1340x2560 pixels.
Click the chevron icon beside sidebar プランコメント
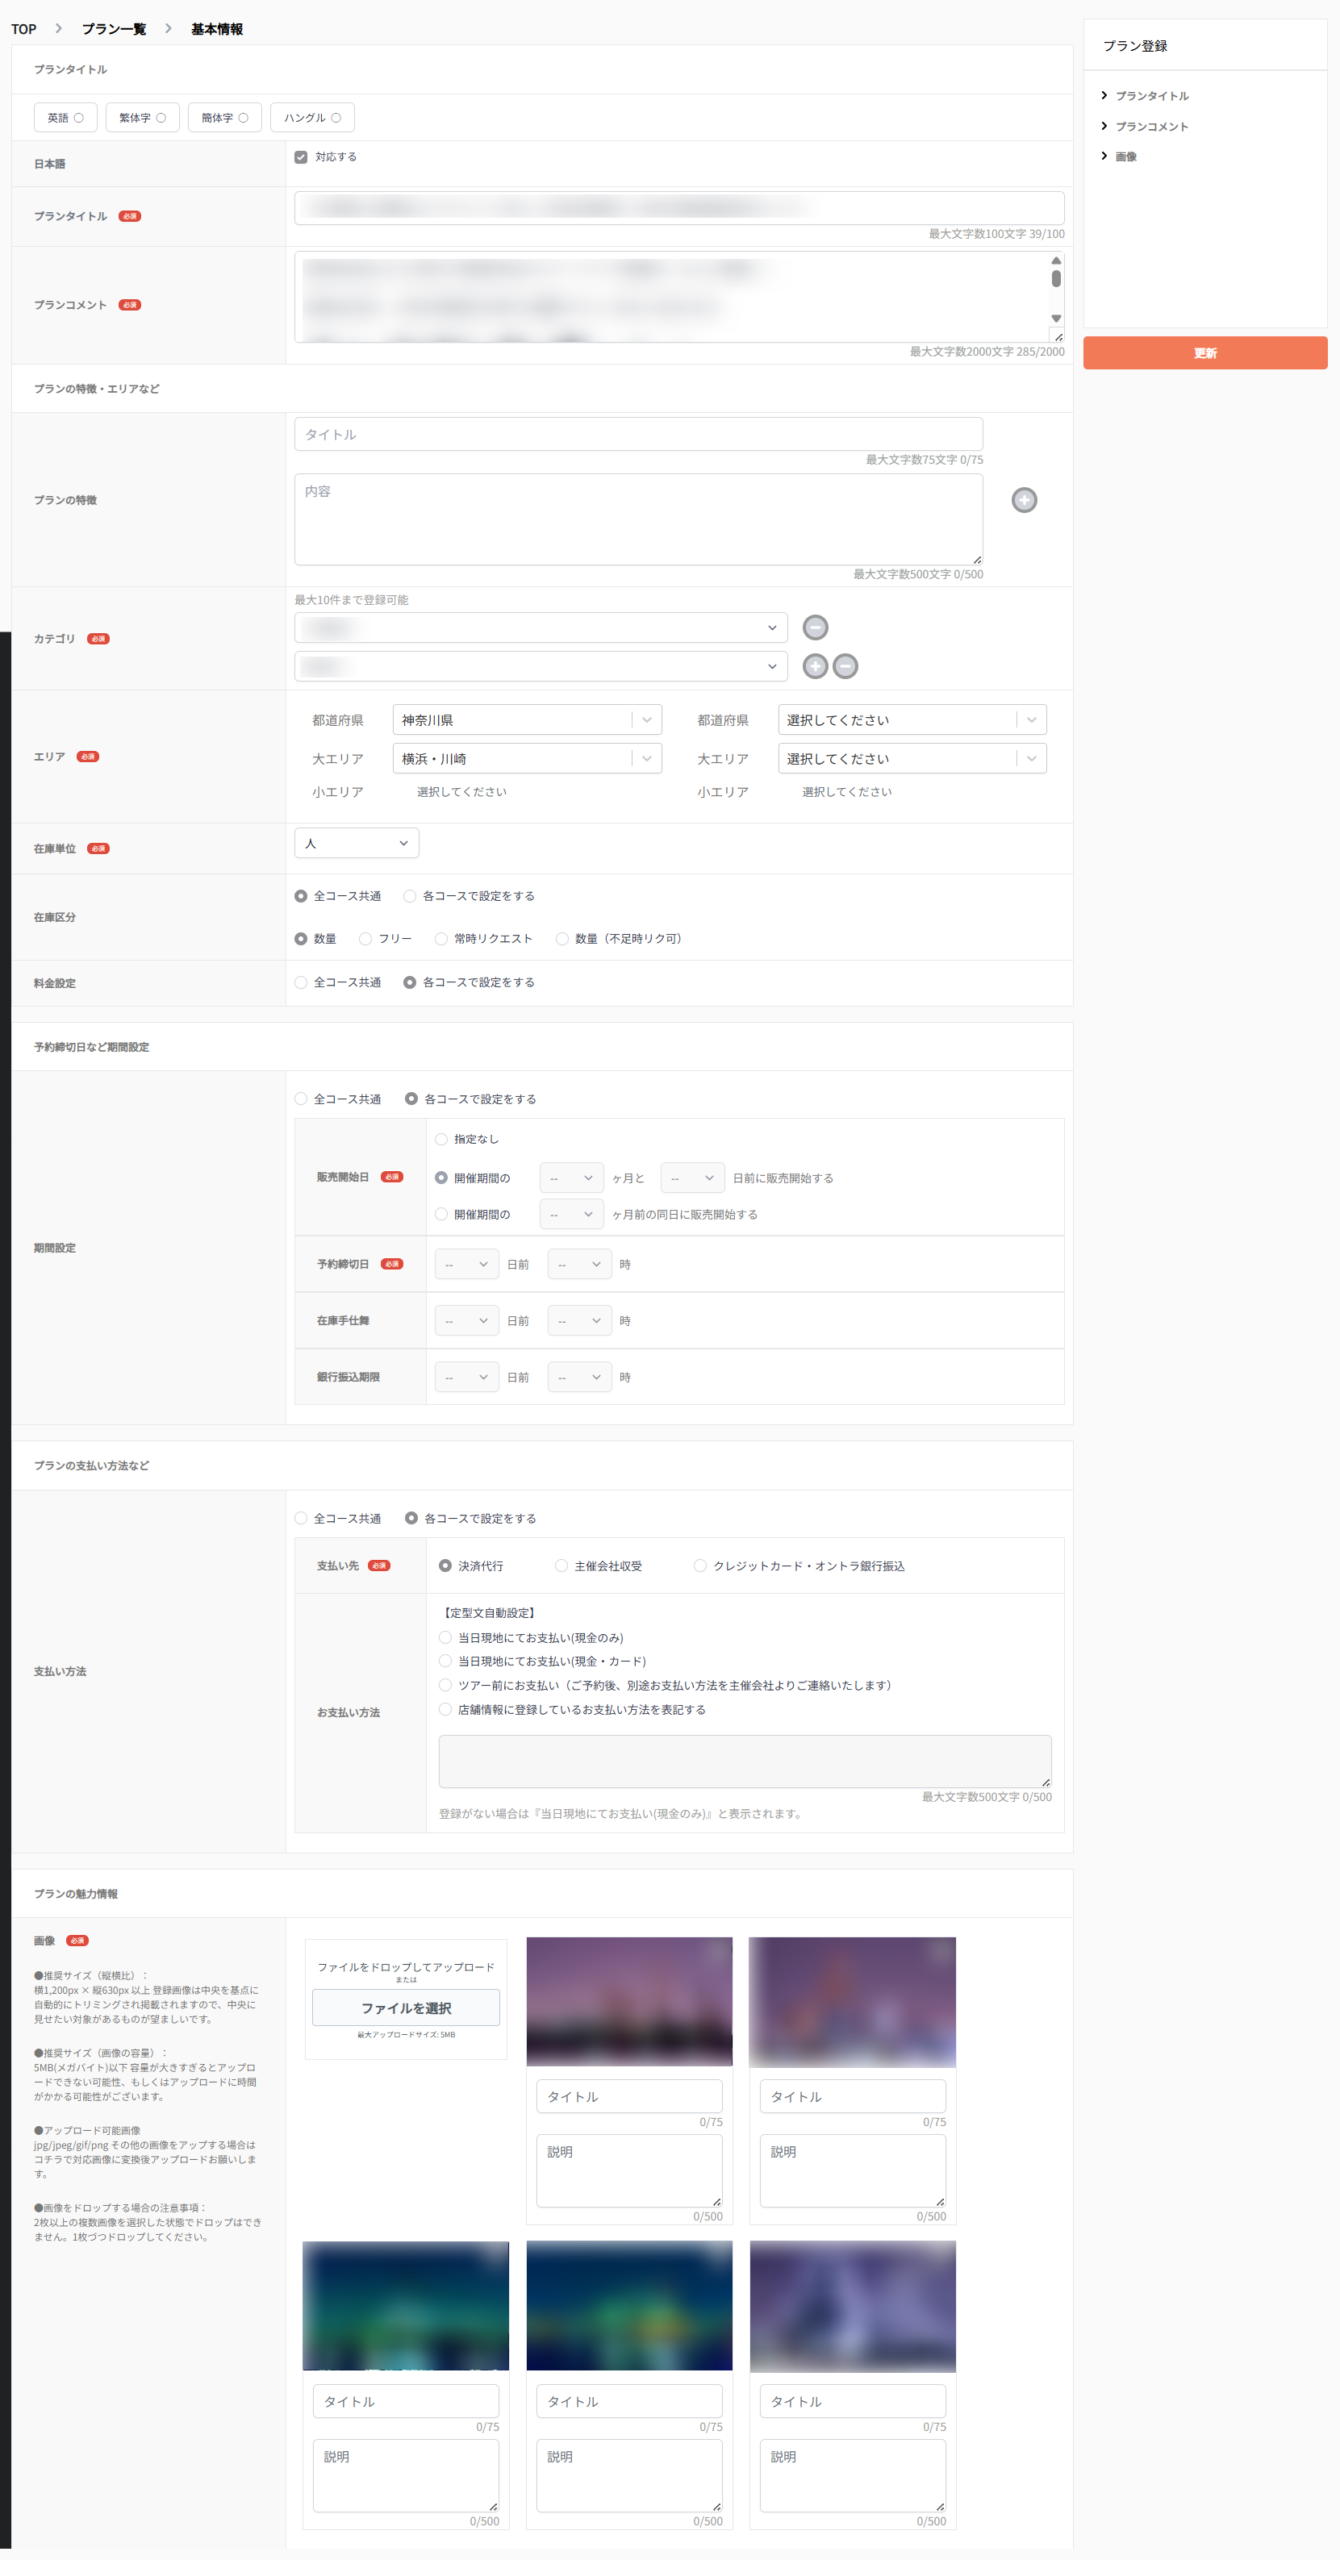click(1104, 126)
